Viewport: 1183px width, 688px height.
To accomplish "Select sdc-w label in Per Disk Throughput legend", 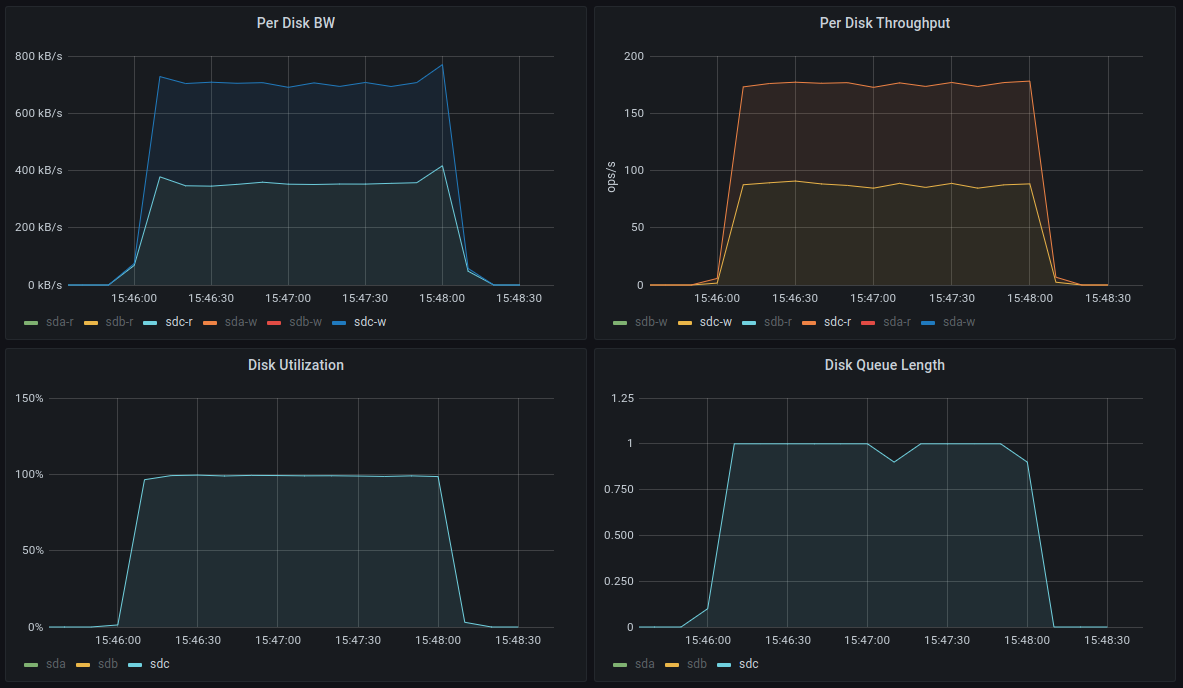I will pos(715,322).
